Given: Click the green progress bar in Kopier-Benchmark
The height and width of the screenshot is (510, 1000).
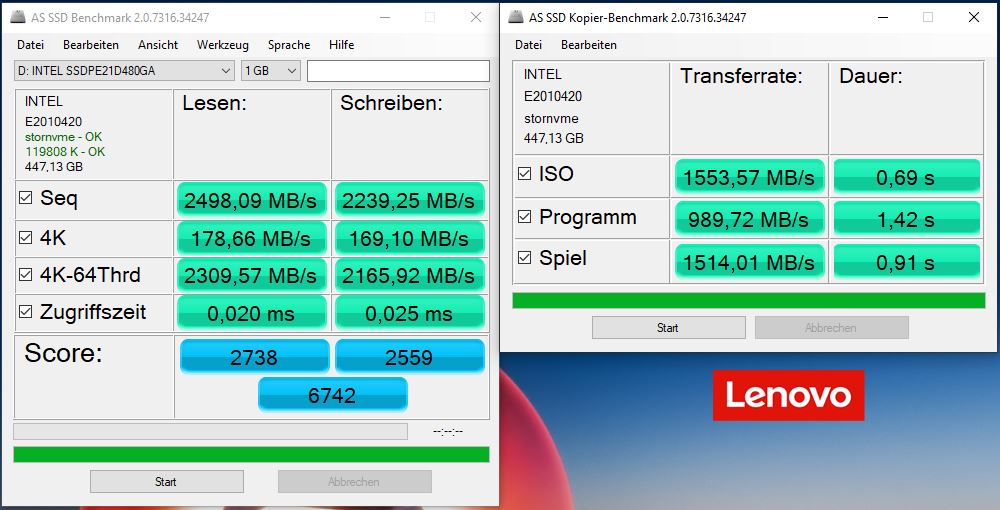Looking at the screenshot, I should (749, 300).
